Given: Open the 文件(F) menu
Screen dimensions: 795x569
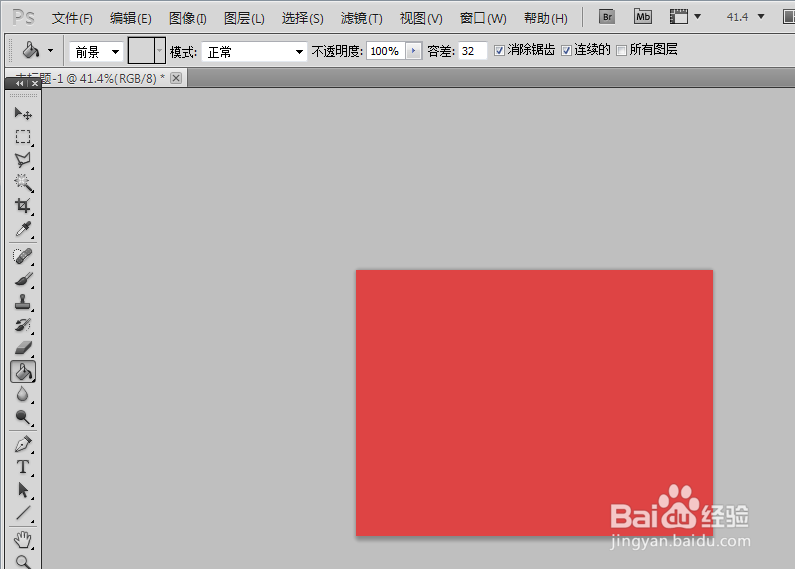Looking at the screenshot, I should point(72,19).
